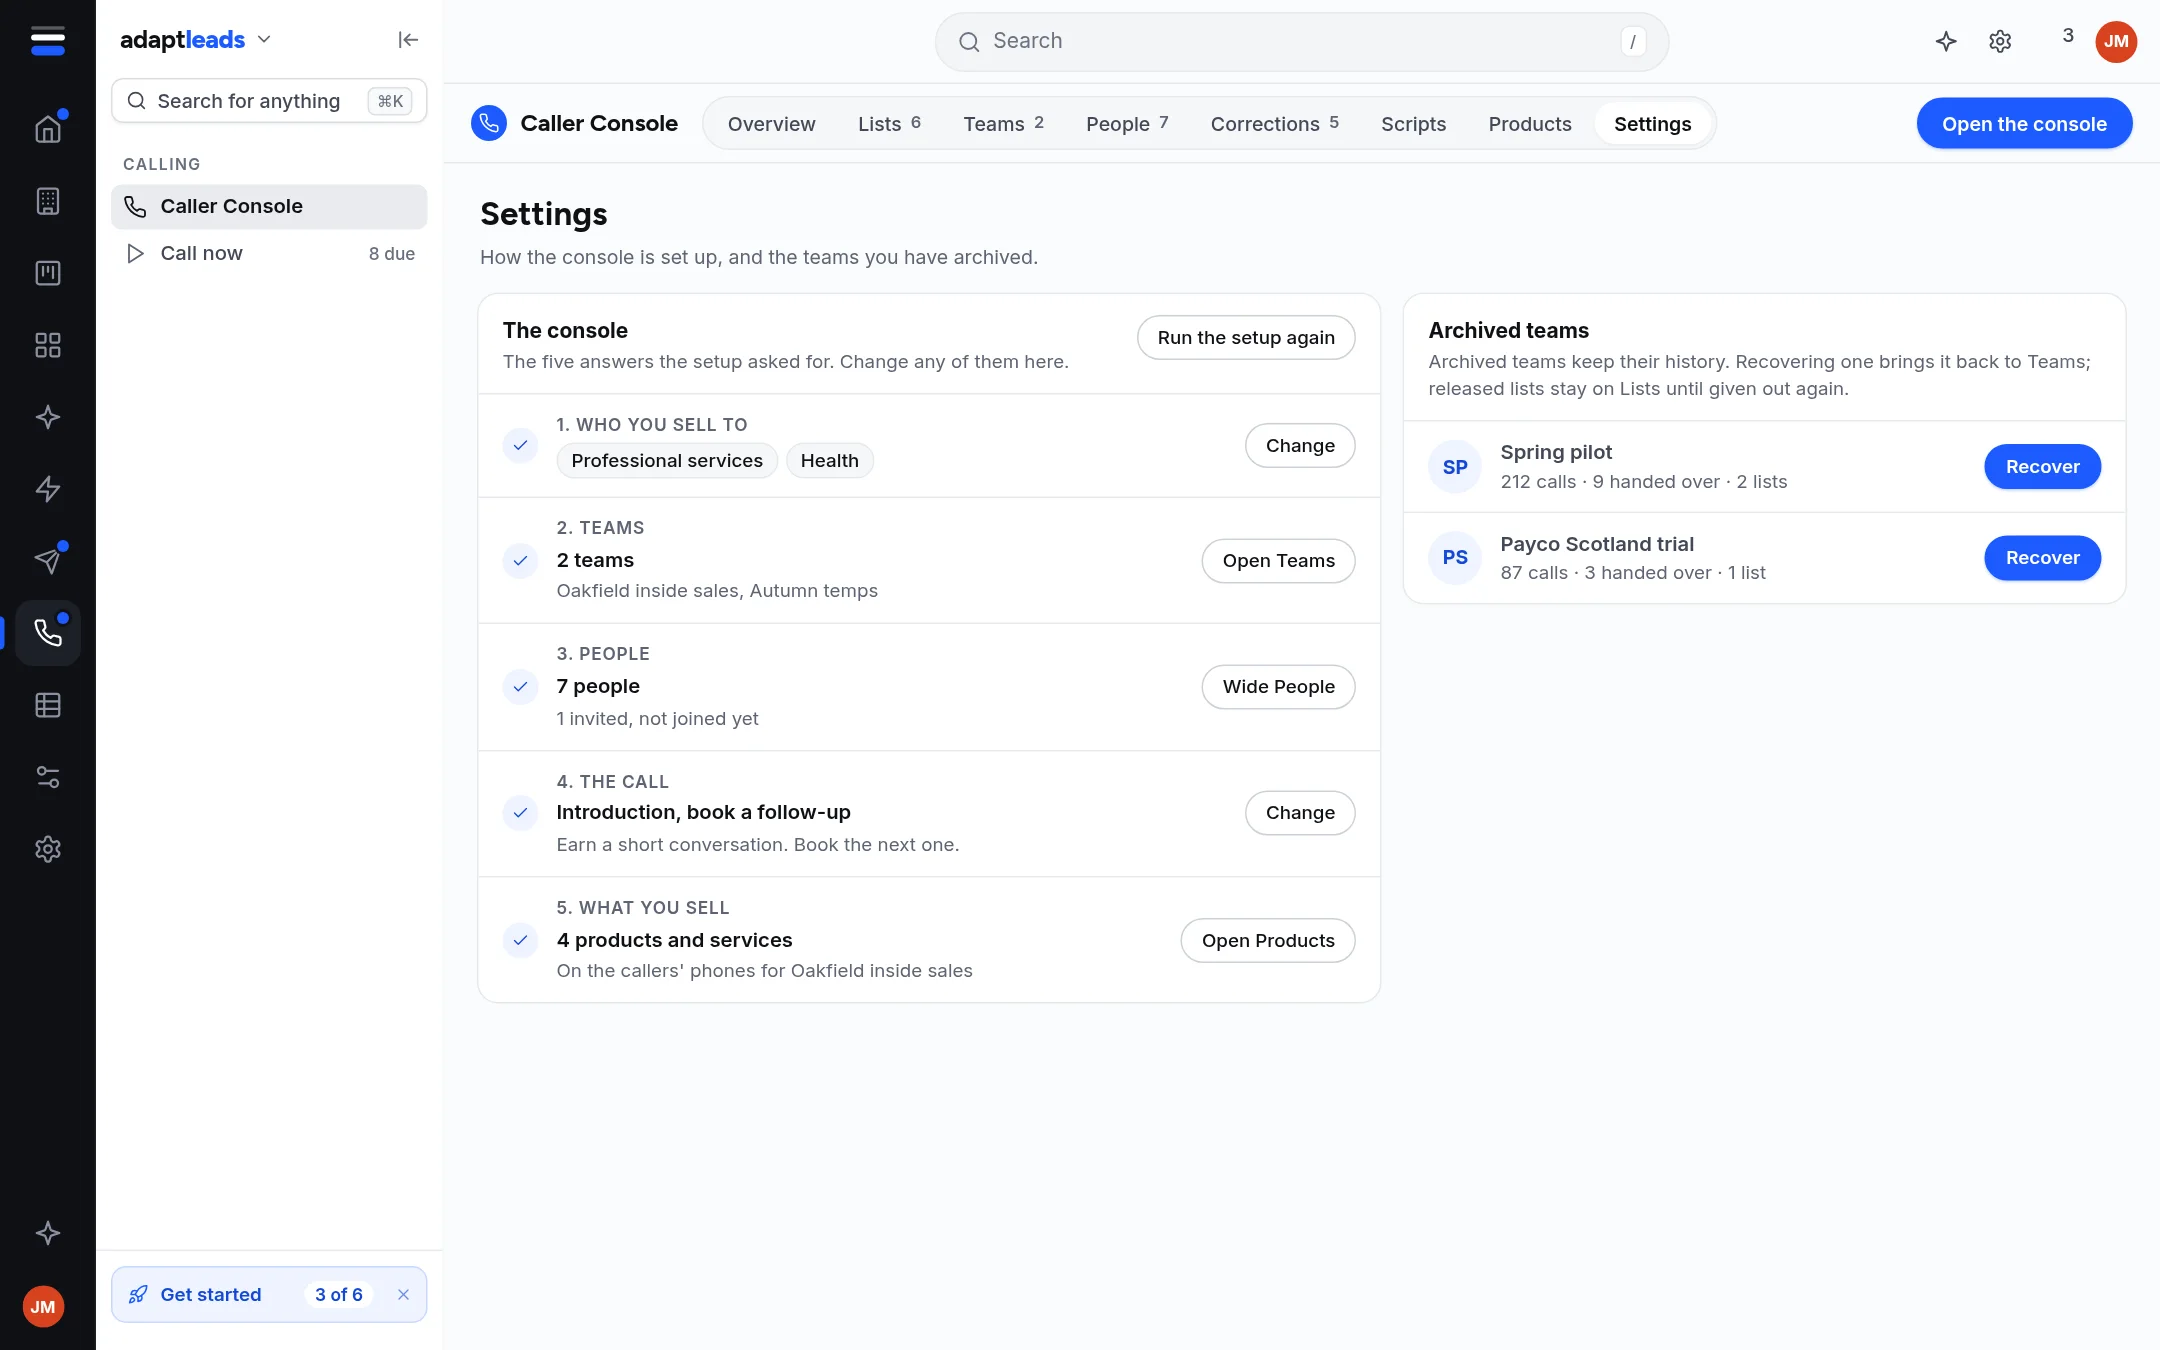The image size is (2160, 1350).
Task: Dismiss the Get started card
Action: click(403, 1295)
